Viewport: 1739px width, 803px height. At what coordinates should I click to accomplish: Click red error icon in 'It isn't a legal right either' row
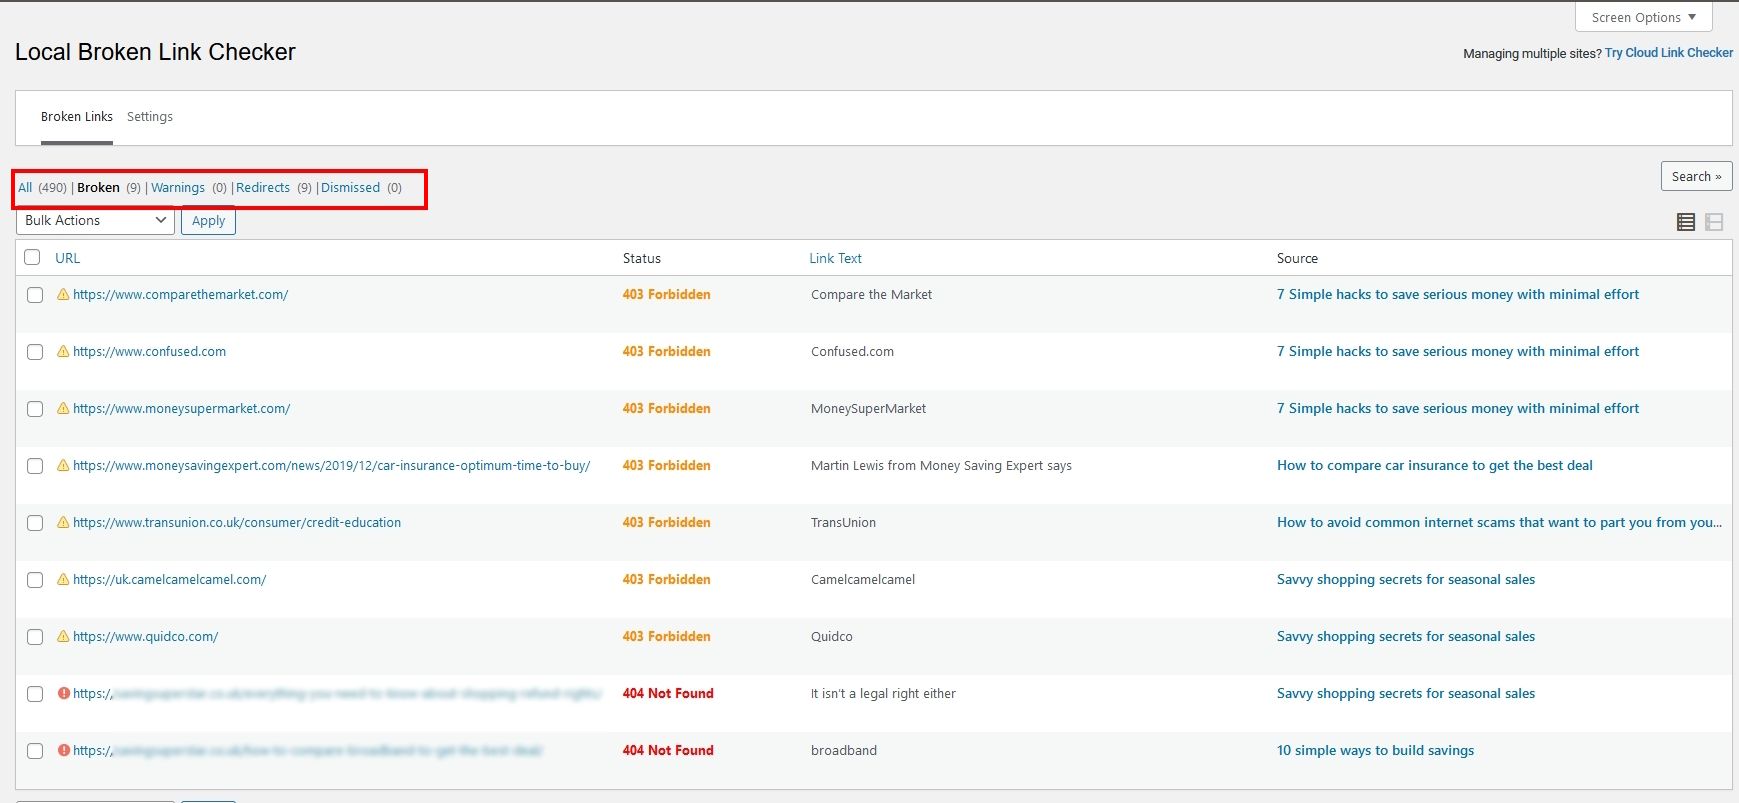(x=64, y=693)
